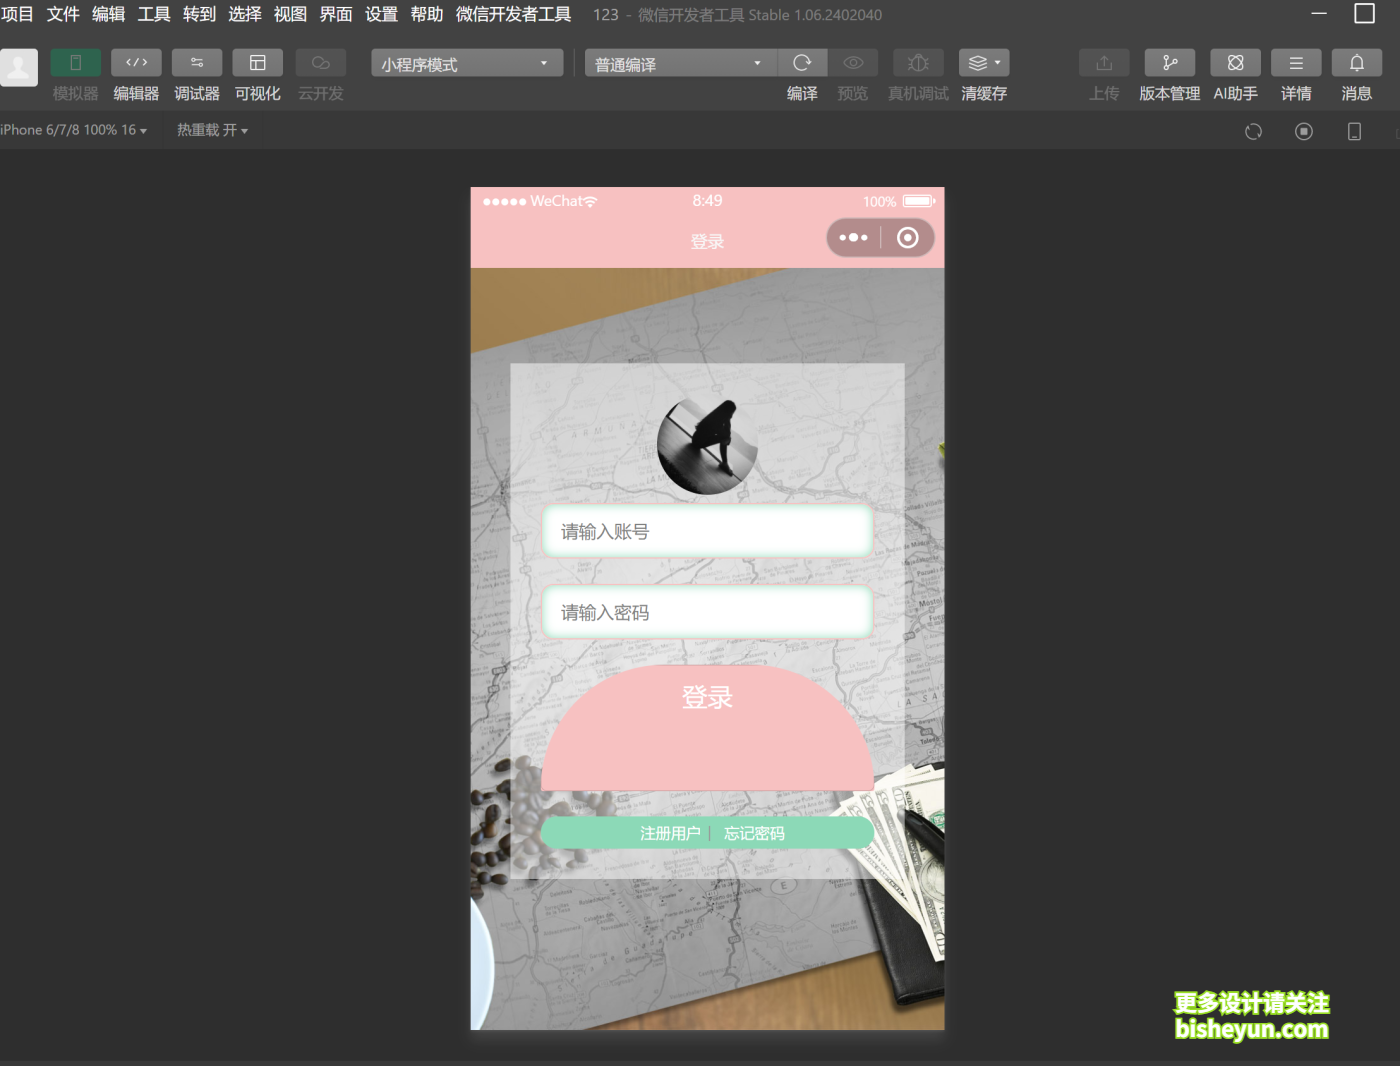
Task: Click the 清缓存 clear cache label
Action: (984, 94)
